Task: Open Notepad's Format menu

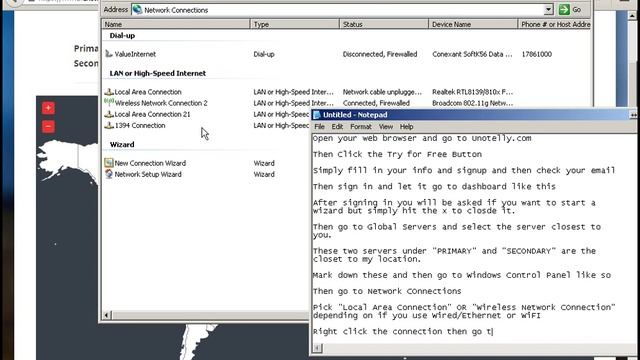Action: [x=361, y=127]
